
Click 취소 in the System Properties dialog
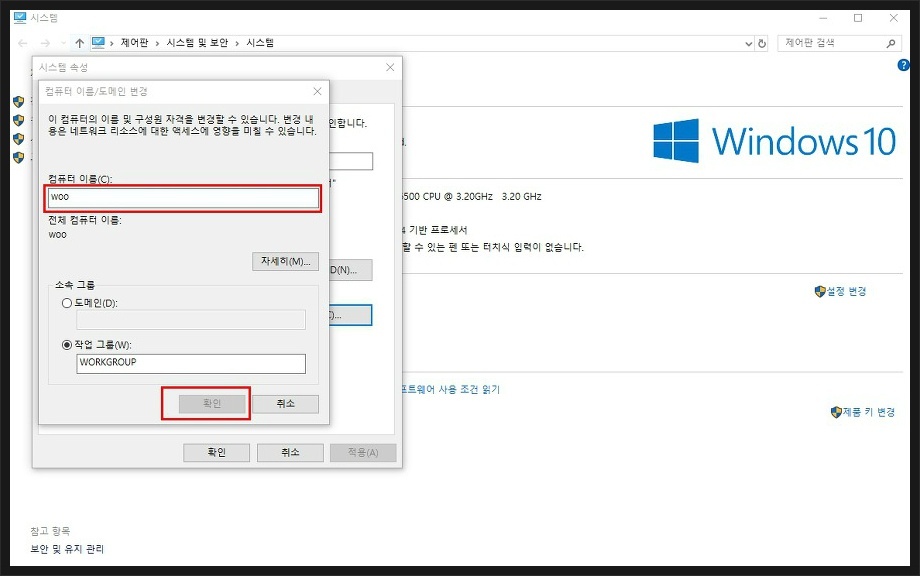pos(290,452)
